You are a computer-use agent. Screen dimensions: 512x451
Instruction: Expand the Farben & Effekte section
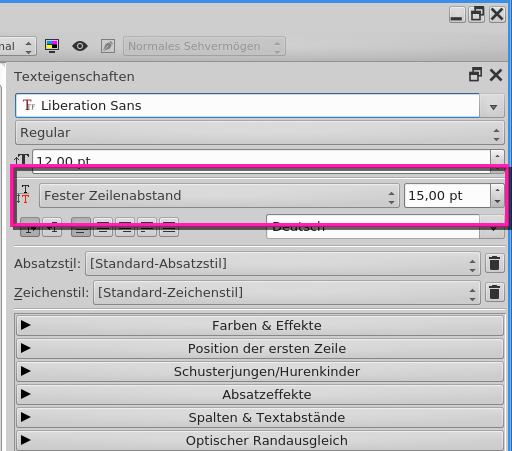click(260, 325)
